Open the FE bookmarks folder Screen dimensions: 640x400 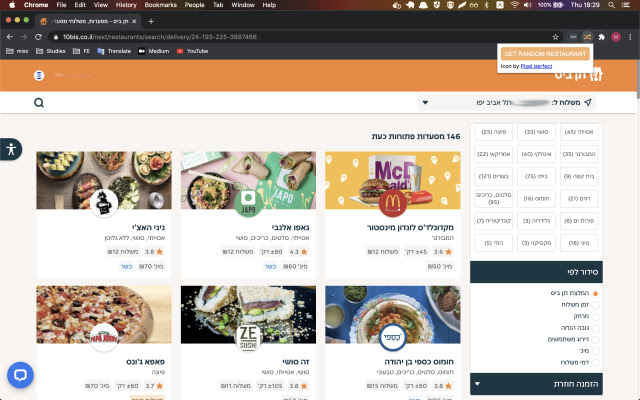point(81,51)
